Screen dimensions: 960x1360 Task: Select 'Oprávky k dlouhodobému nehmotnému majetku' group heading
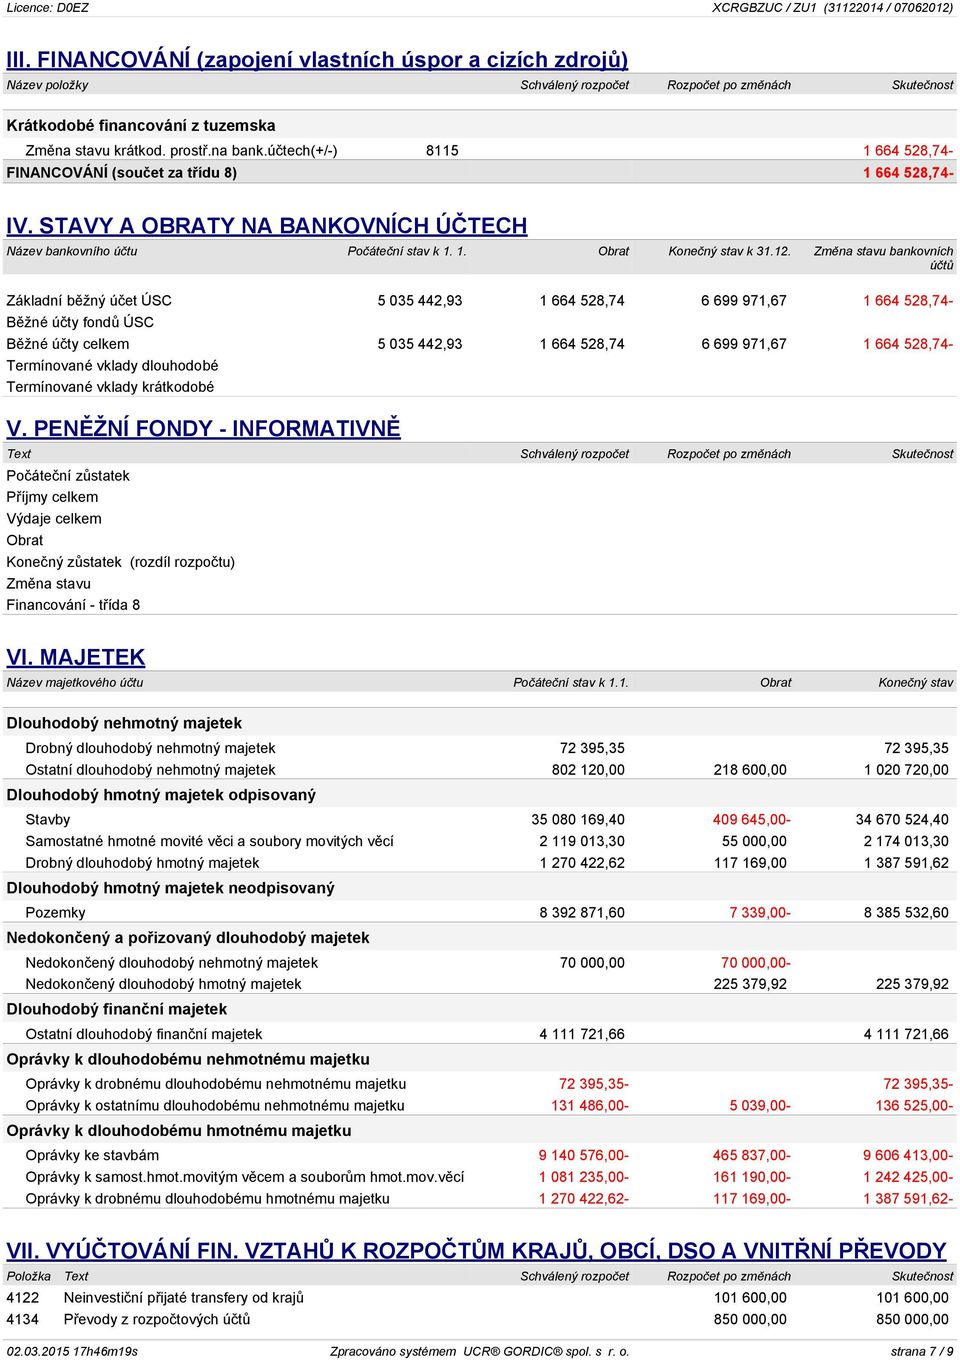[188, 1059]
